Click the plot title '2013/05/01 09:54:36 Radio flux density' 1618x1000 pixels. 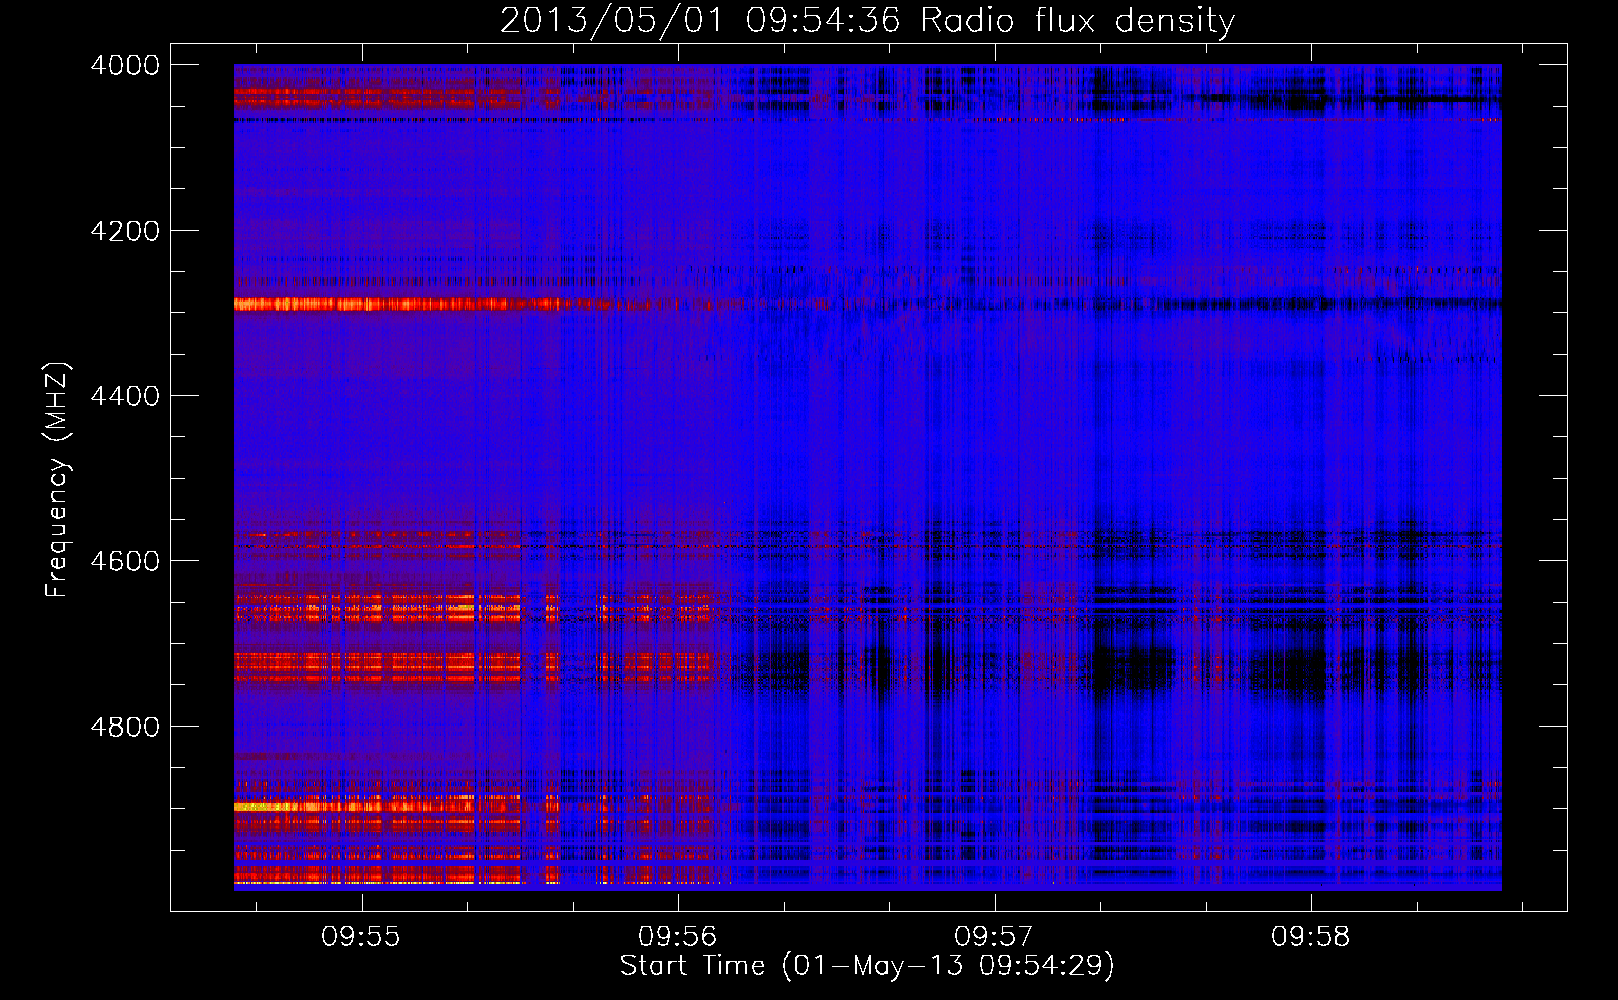[x=867, y=20]
